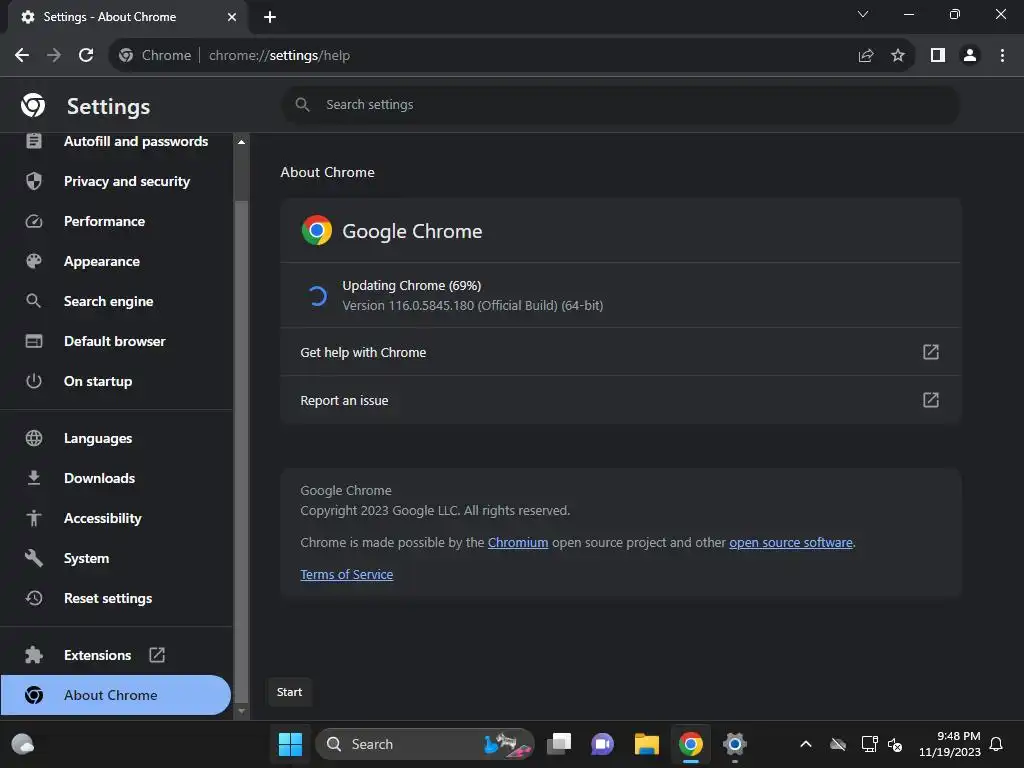Open Task View on the taskbar
The image size is (1024, 768).
pos(559,744)
